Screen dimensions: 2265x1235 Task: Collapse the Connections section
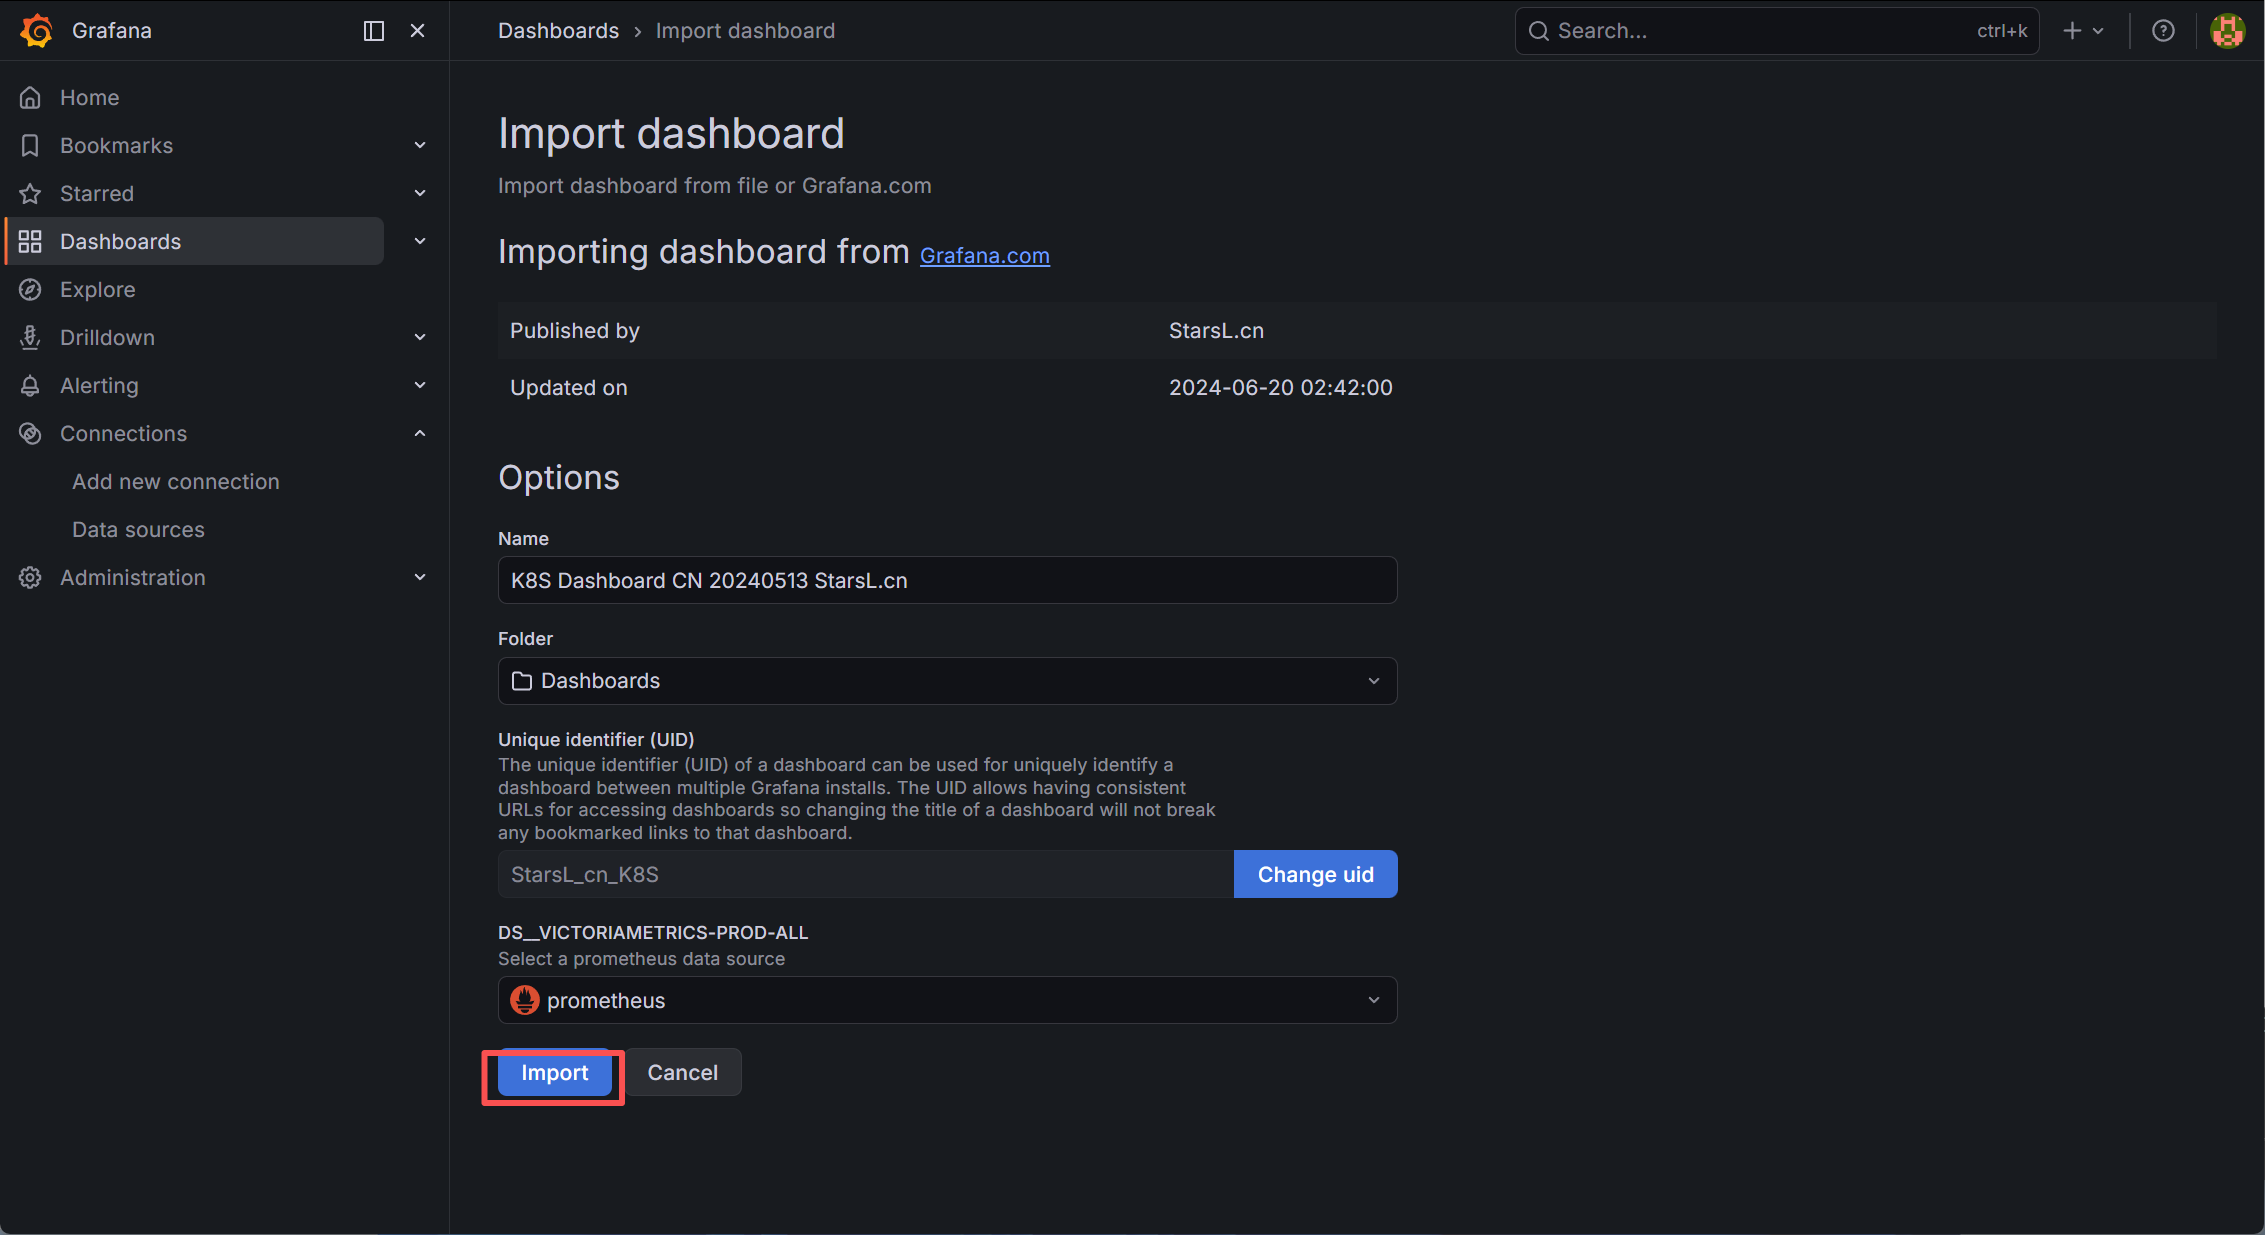[420, 434]
